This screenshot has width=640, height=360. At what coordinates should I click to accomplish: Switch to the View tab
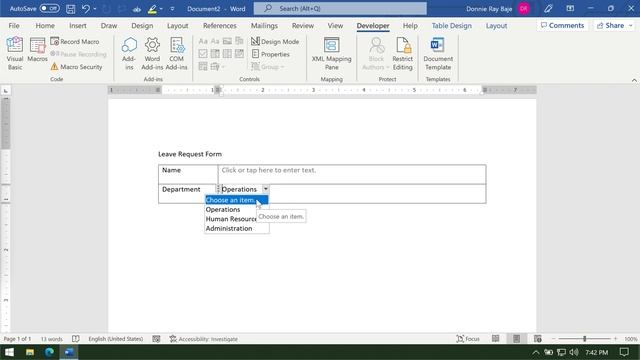[x=335, y=25]
